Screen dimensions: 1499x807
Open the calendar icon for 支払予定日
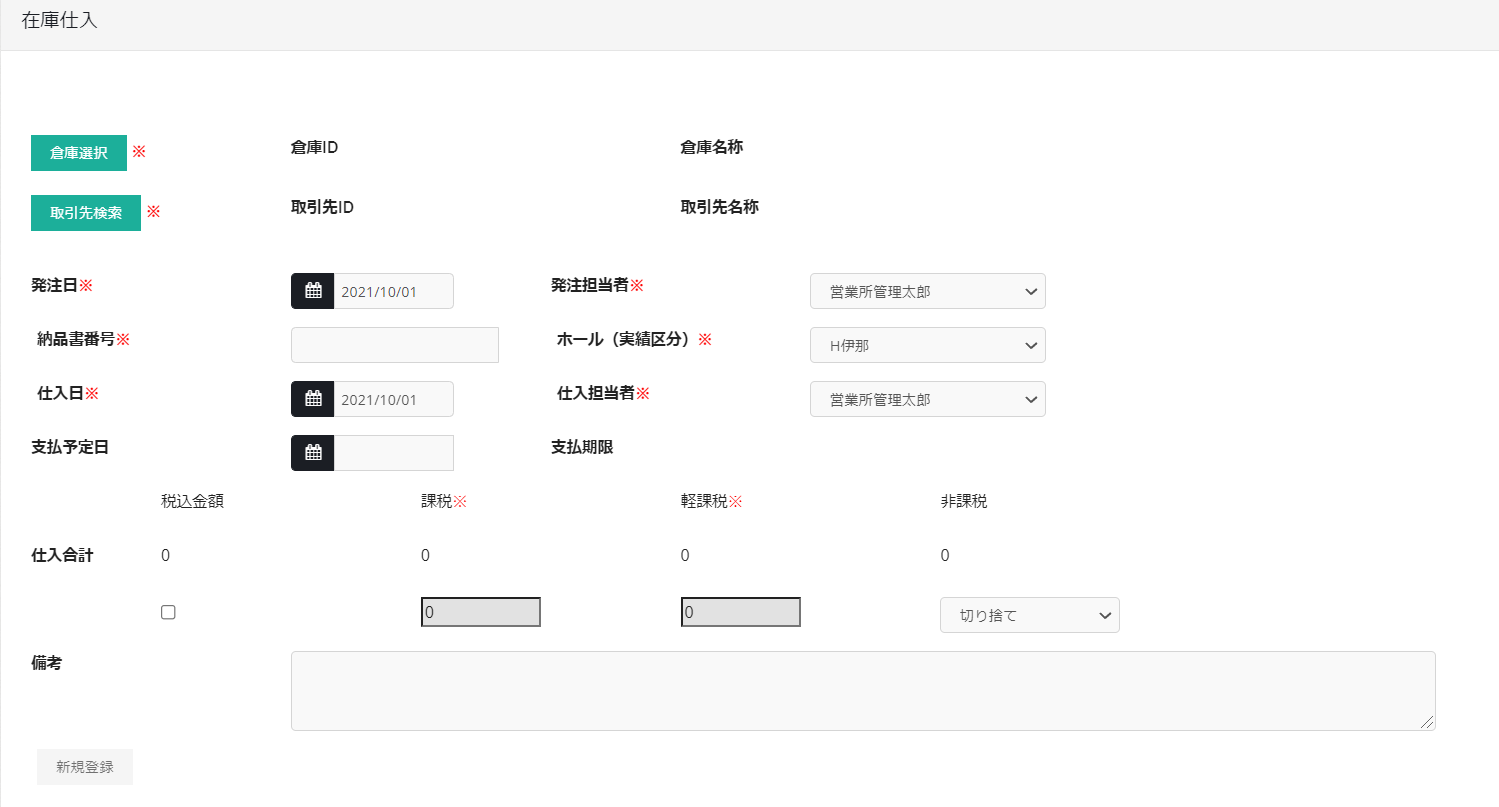pos(313,453)
